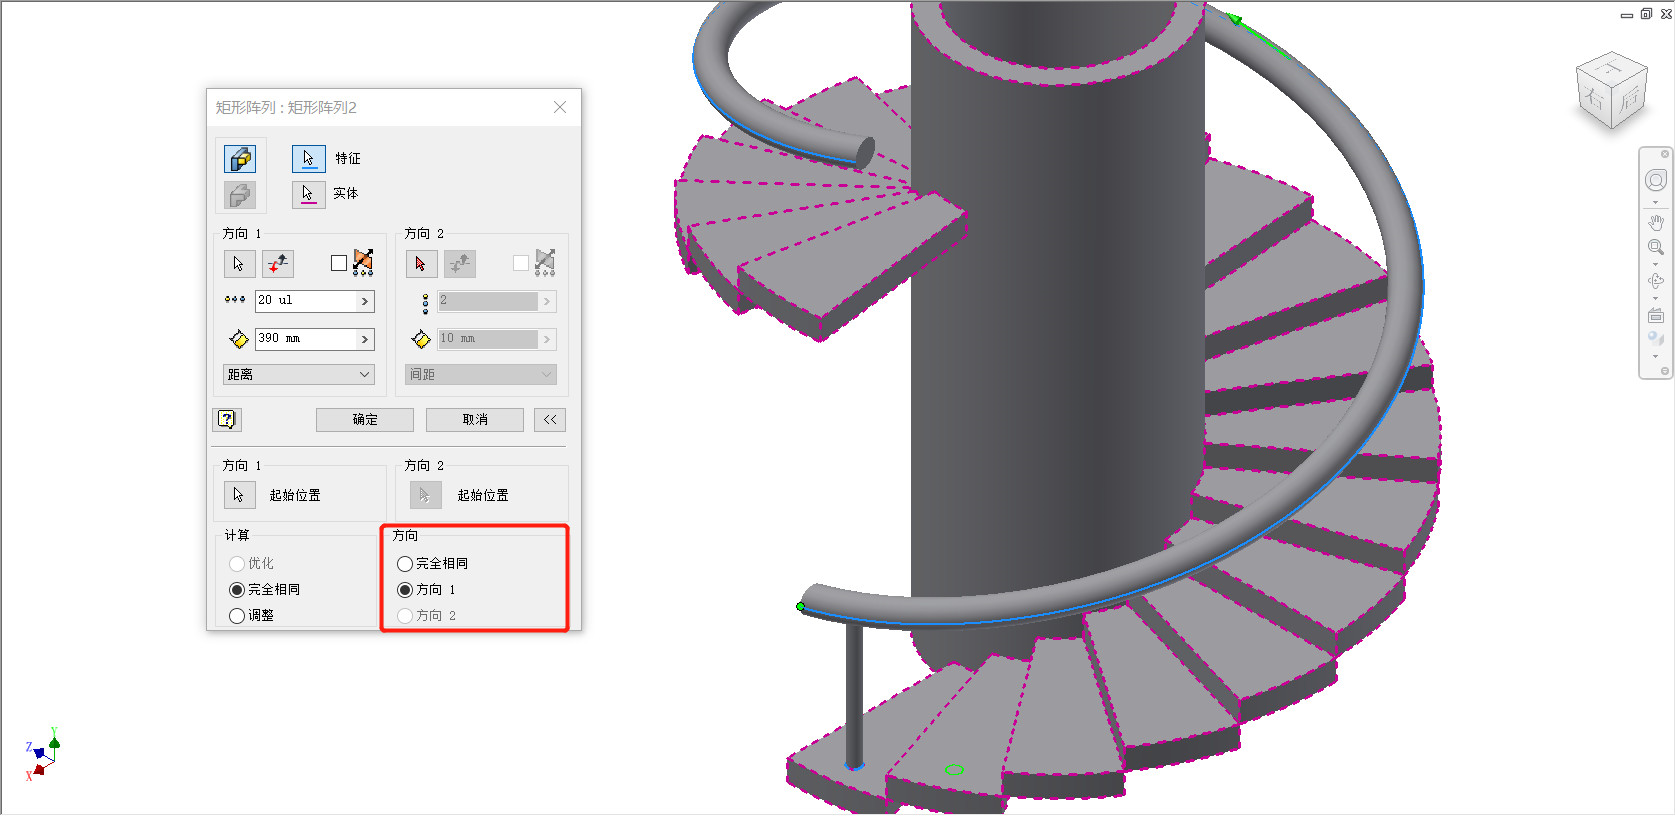
Task: Click the visual style sphere-cube icon
Action: 1656,339
